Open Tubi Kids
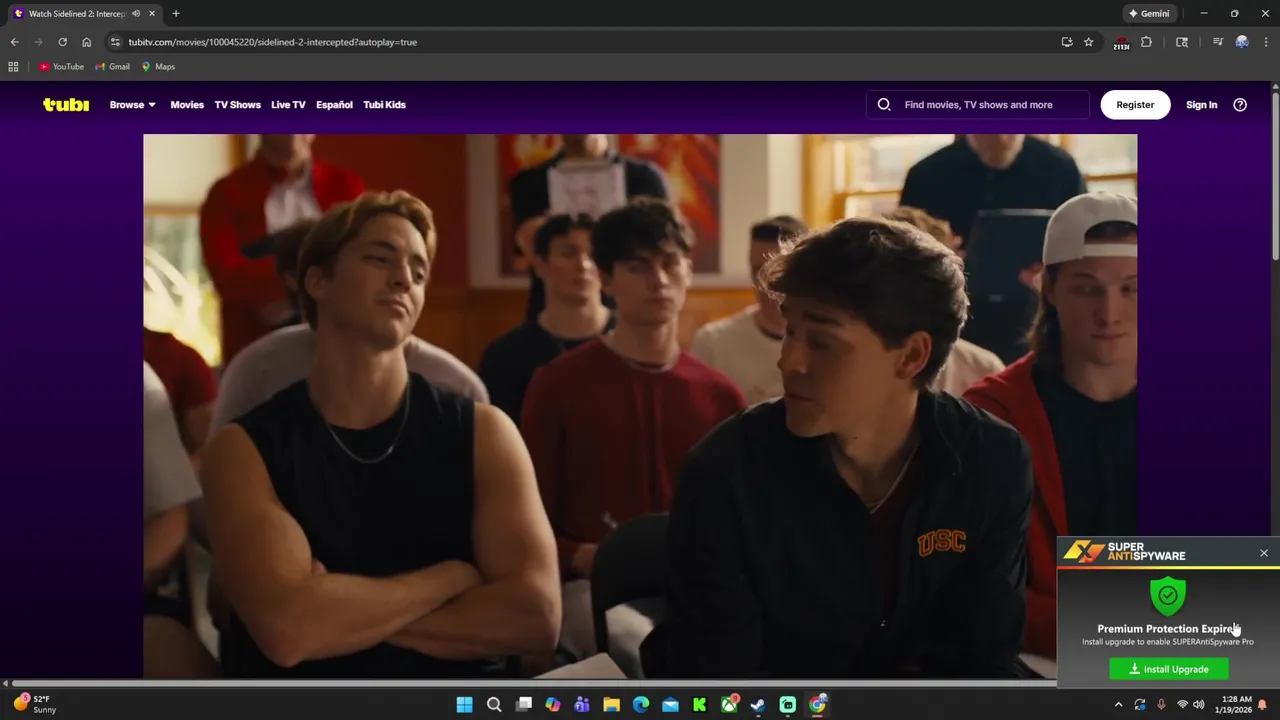 coord(384,104)
